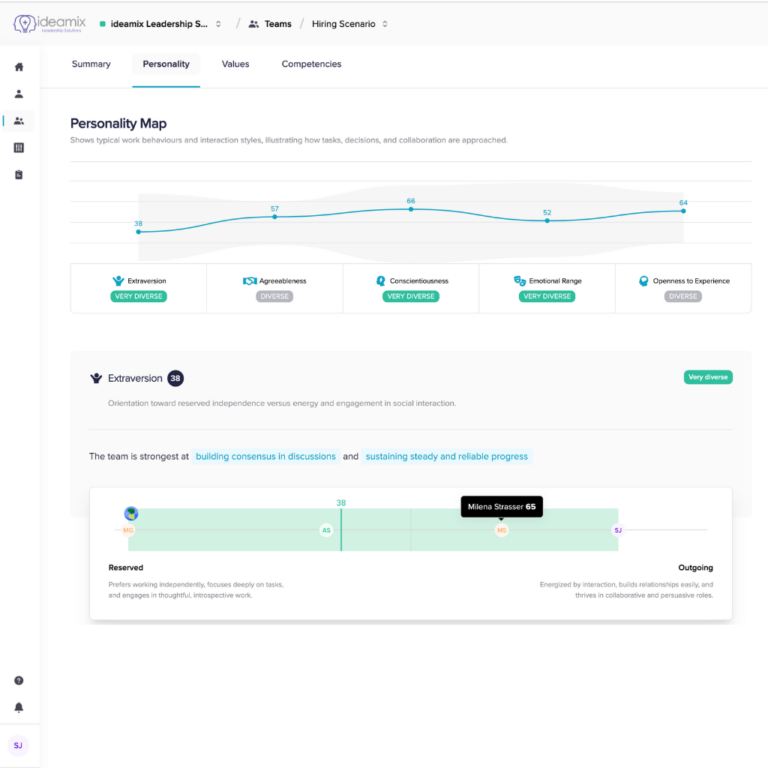Open the grid/table sidebar icon
The height and width of the screenshot is (768, 768).
click(19, 148)
